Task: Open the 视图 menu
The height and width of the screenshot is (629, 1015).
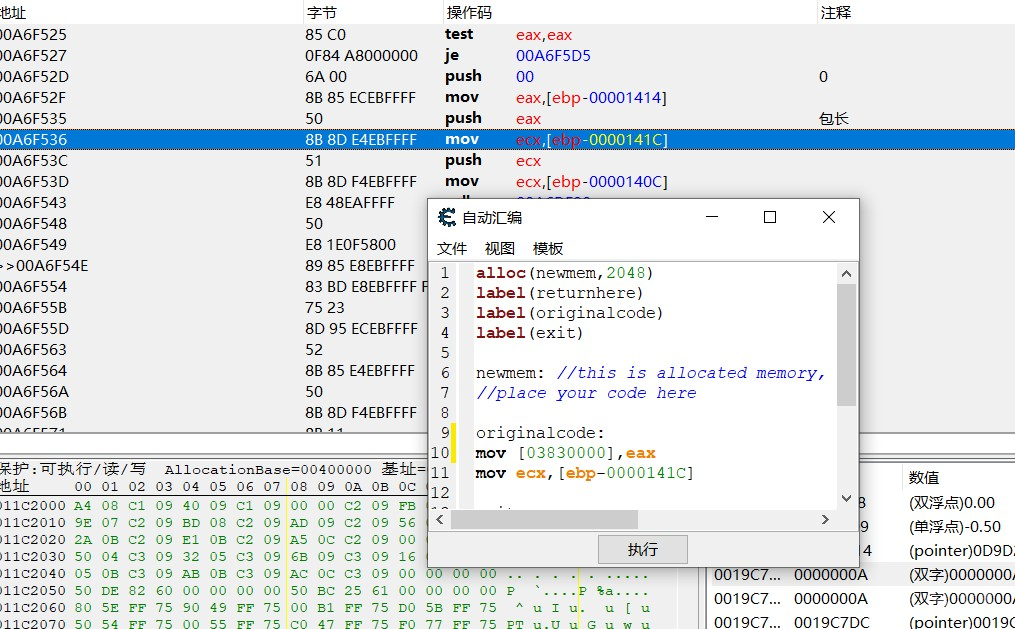Action: [x=500, y=248]
